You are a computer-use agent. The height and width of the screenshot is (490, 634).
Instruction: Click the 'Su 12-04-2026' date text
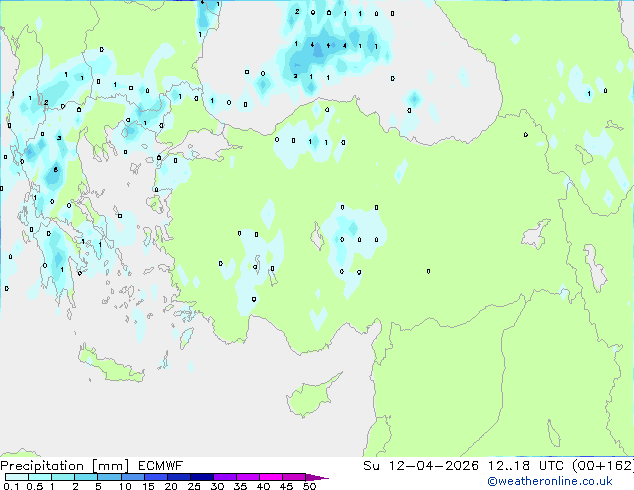pos(421,466)
